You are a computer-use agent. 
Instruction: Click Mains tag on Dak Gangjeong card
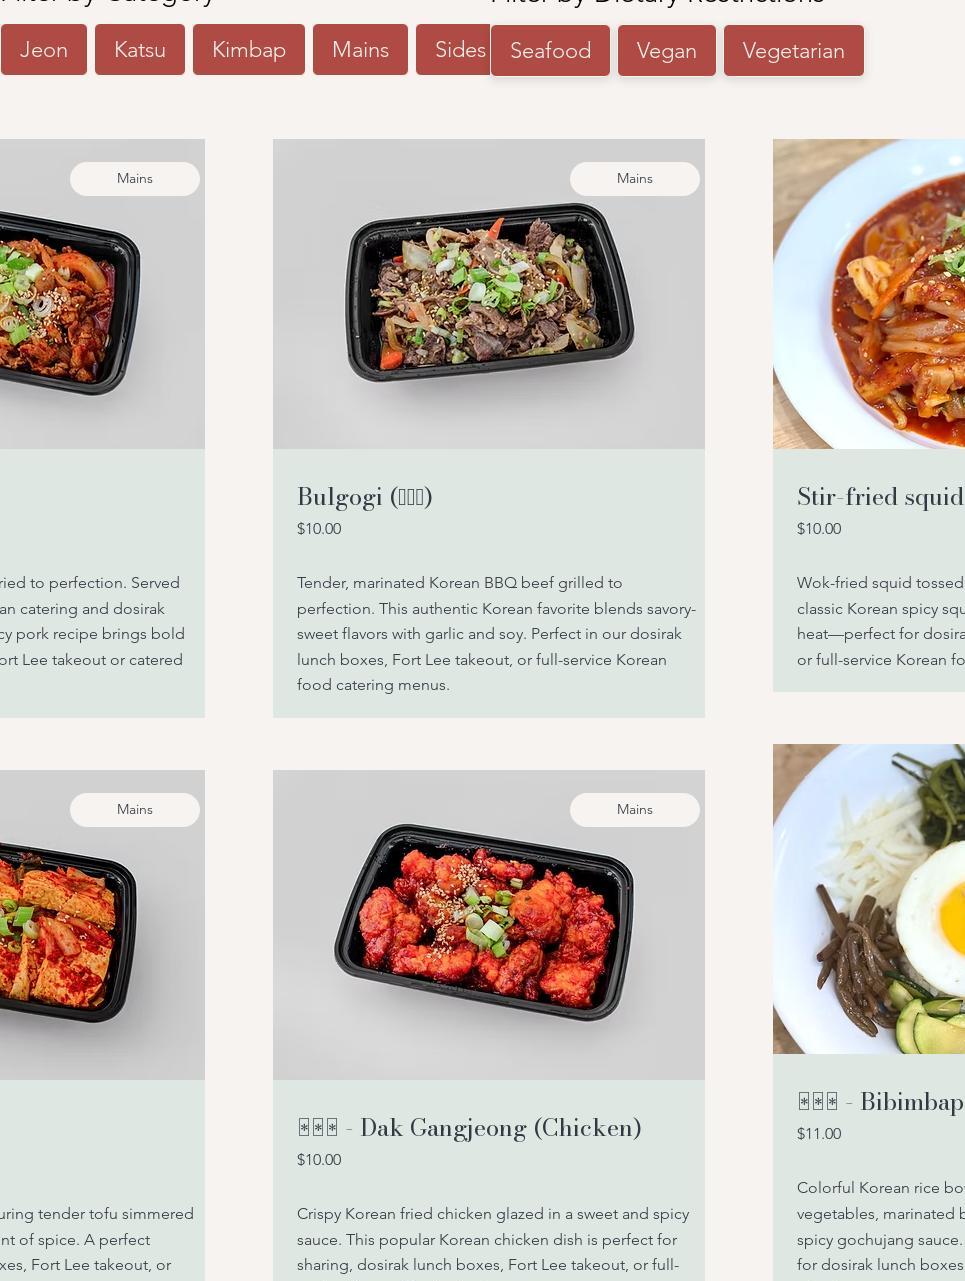[x=635, y=810]
